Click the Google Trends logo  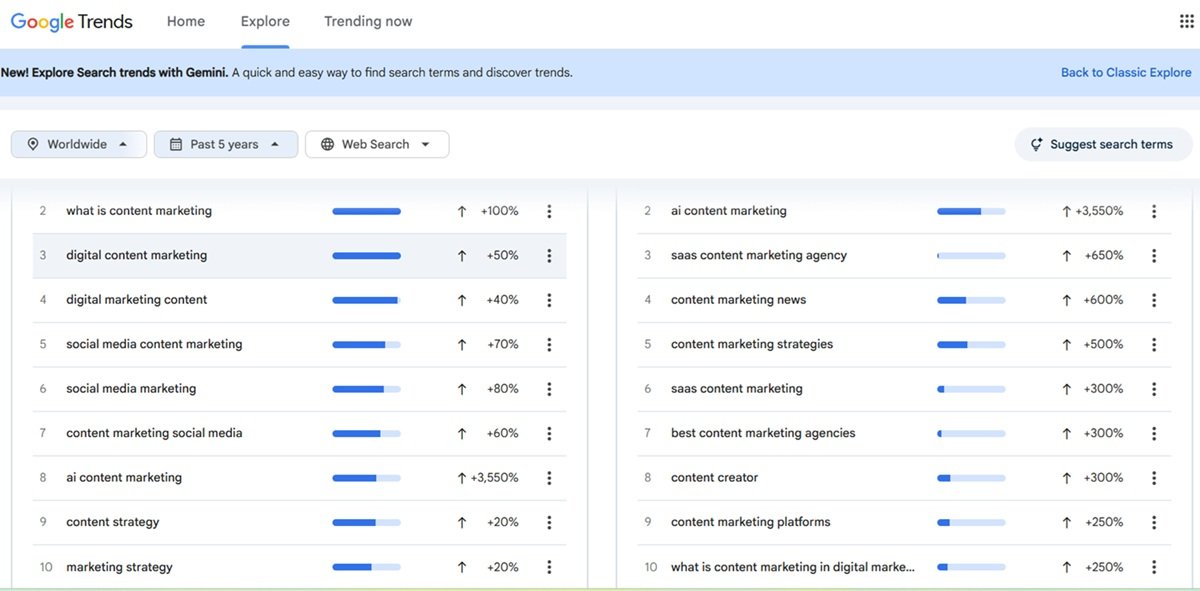tap(72, 22)
